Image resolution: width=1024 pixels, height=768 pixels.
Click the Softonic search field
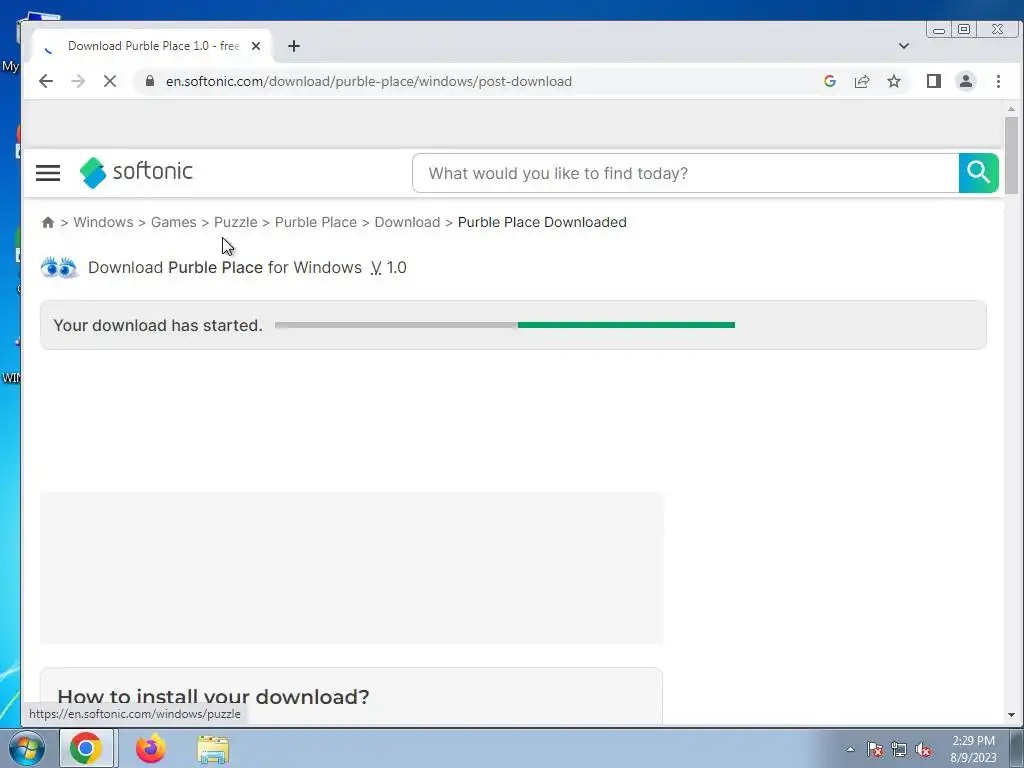click(686, 173)
